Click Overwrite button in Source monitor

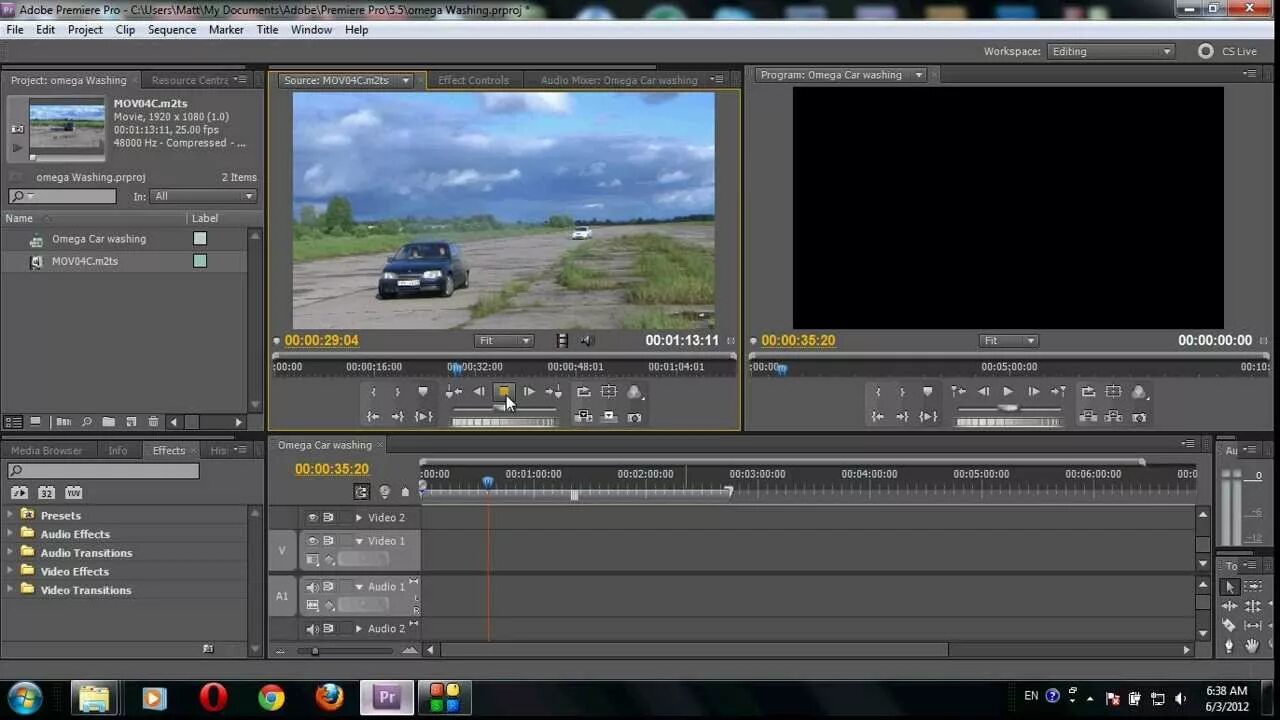pos(609,416)
